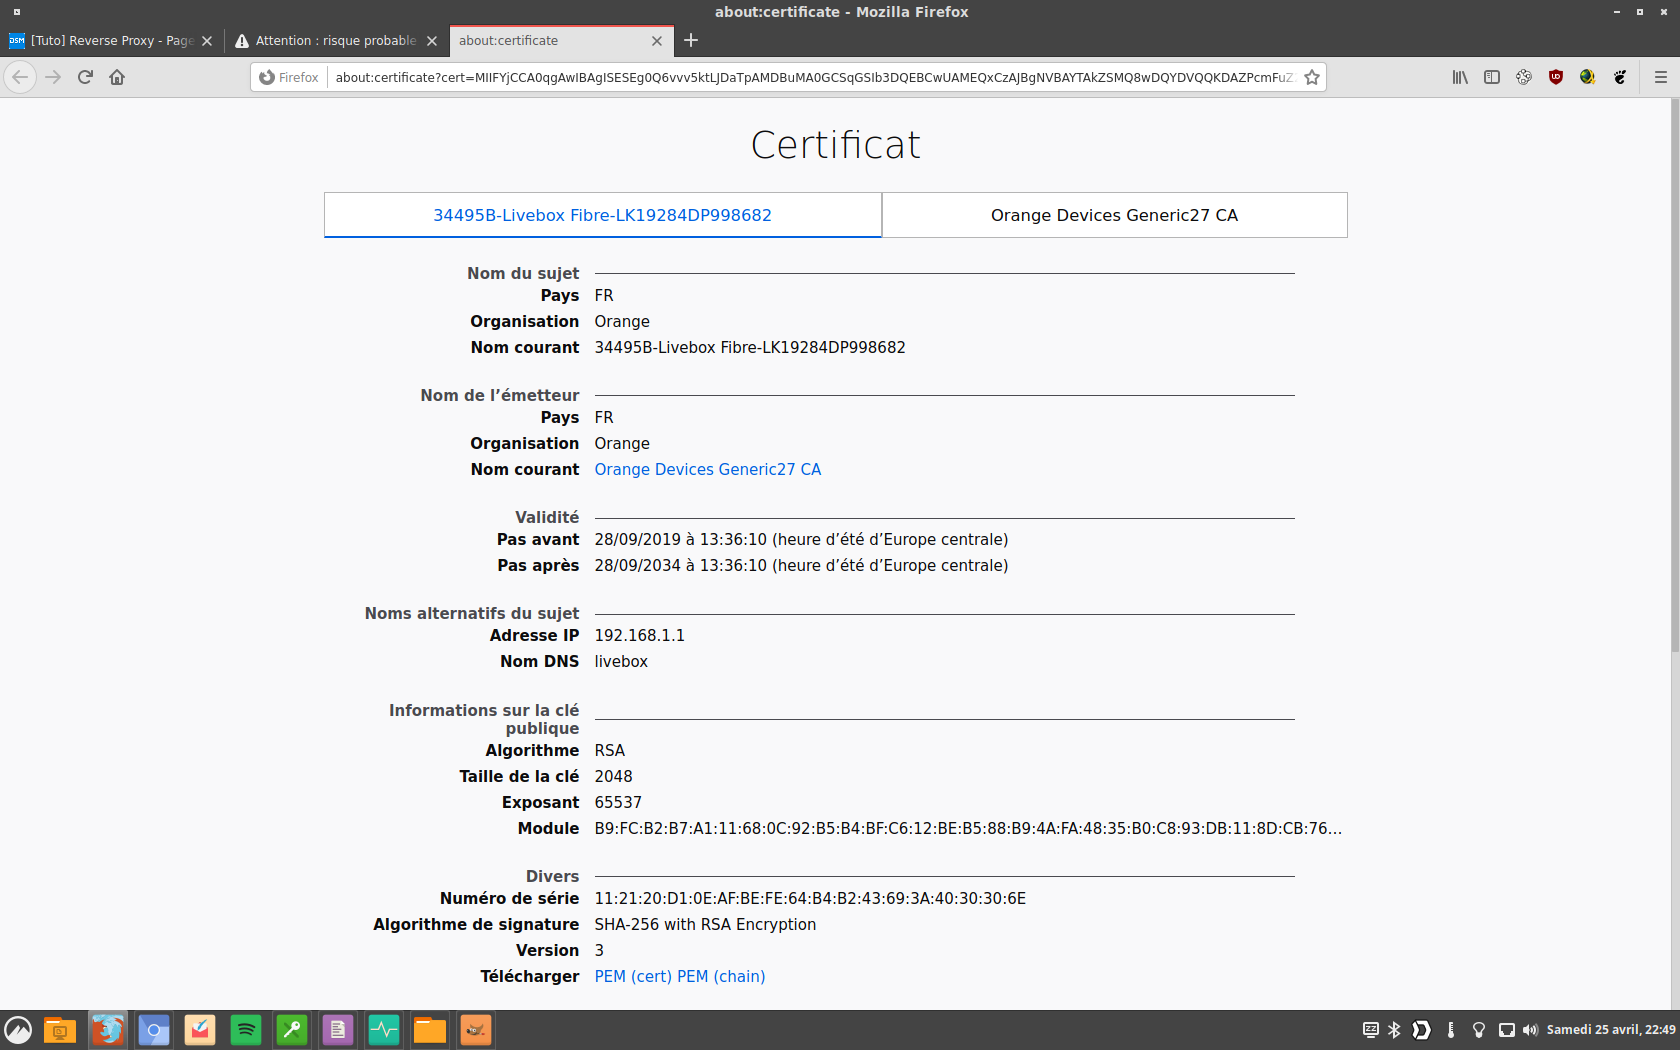Click the Bluetooth tray icon
Viewport: 1680px width, 1050px height.
[1394, 1029]
